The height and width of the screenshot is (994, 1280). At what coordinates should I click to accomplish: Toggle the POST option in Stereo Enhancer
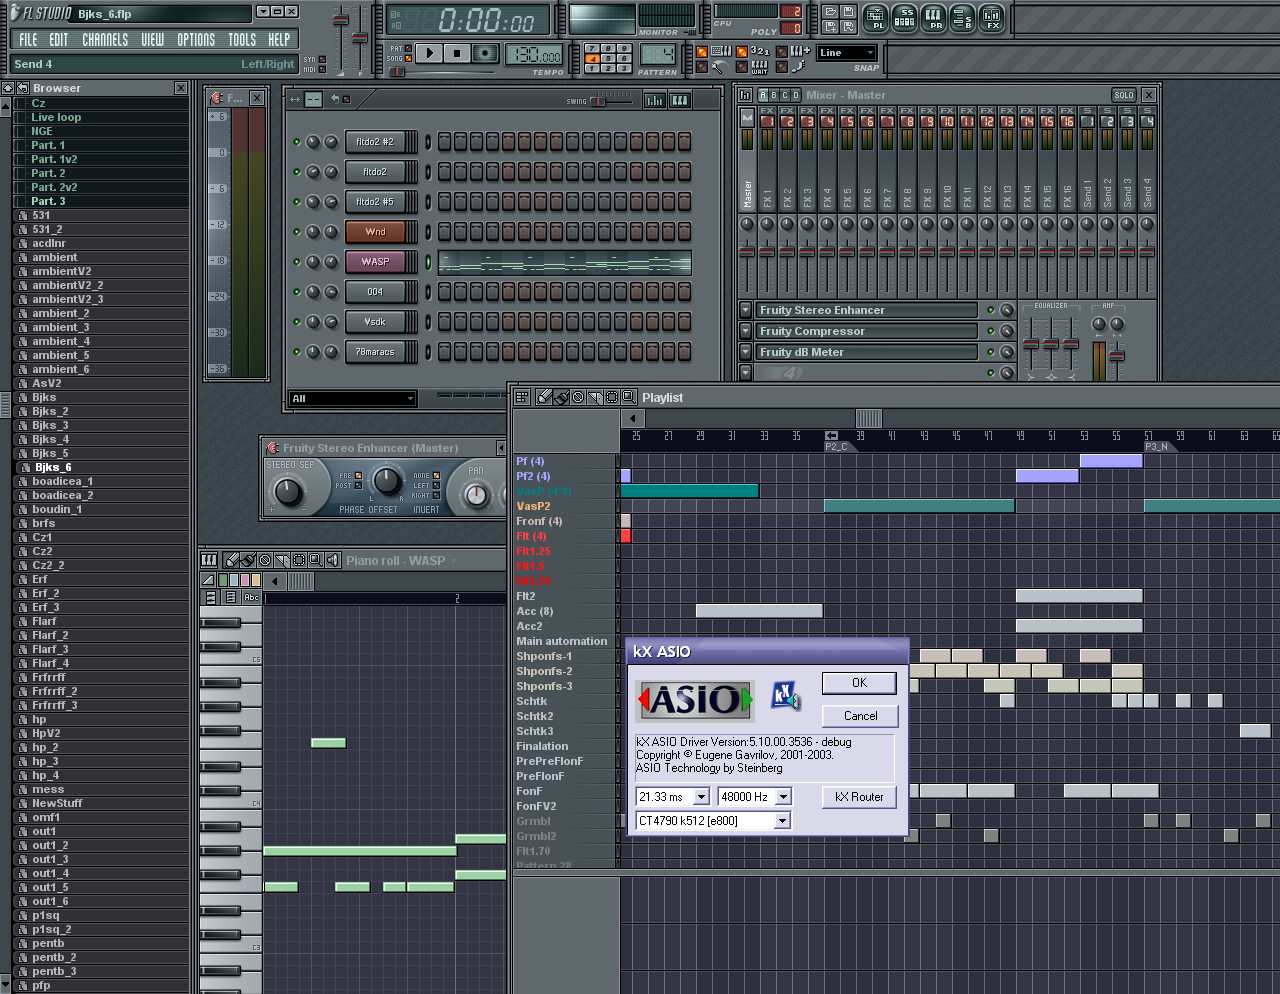pyautogui.click(x=359, y=486)
